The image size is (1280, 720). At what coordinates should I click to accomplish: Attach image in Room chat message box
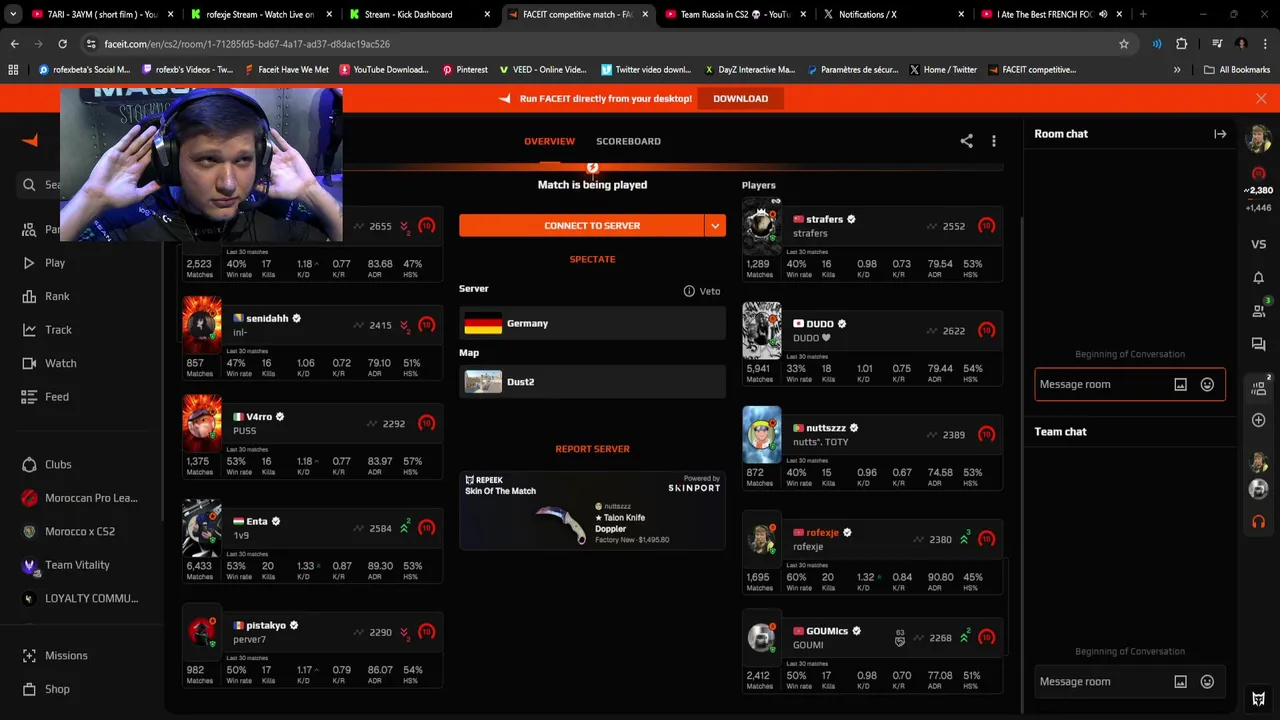coord(1180,385)
